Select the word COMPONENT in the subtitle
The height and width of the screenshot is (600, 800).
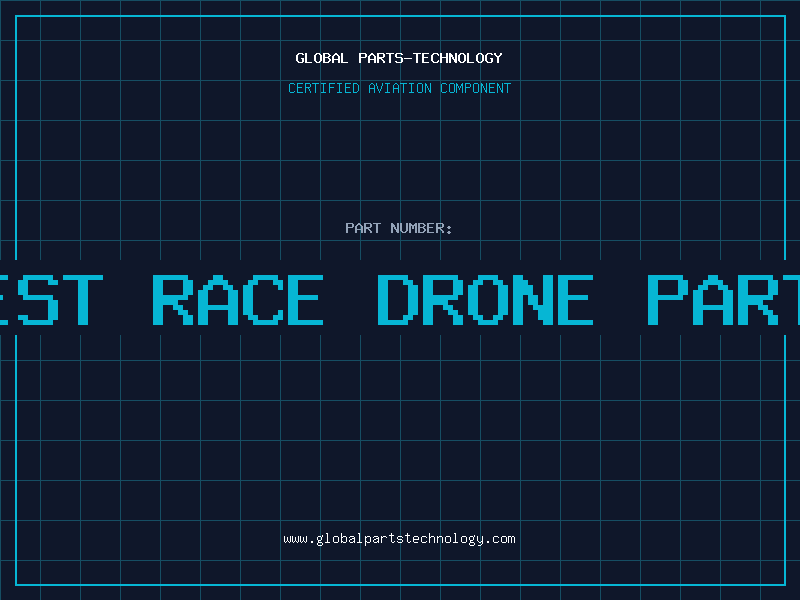(475, 88)
